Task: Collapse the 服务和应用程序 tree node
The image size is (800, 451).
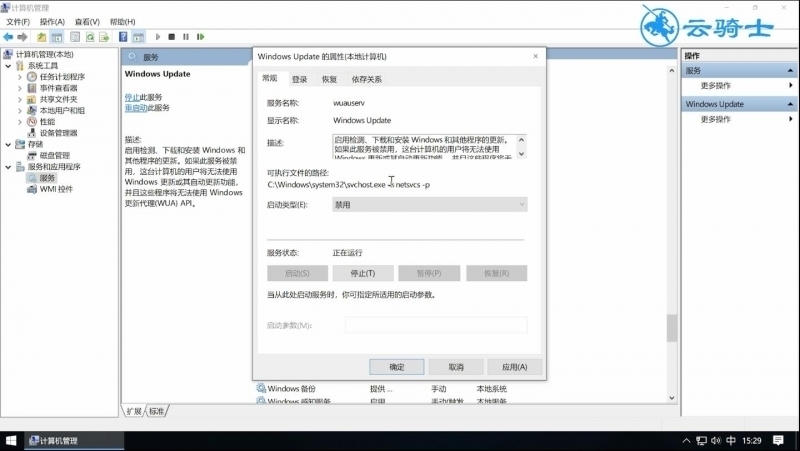Action: 8,167
